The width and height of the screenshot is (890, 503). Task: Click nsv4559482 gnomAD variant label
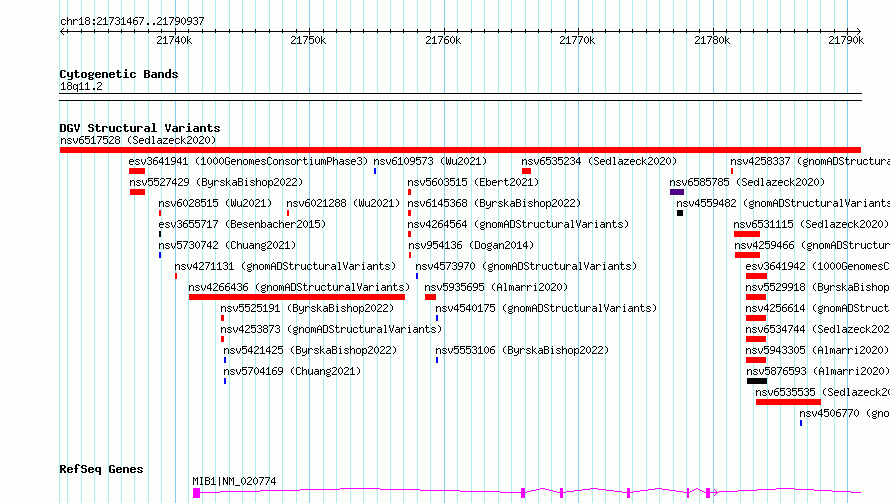(x=783, y=203)
